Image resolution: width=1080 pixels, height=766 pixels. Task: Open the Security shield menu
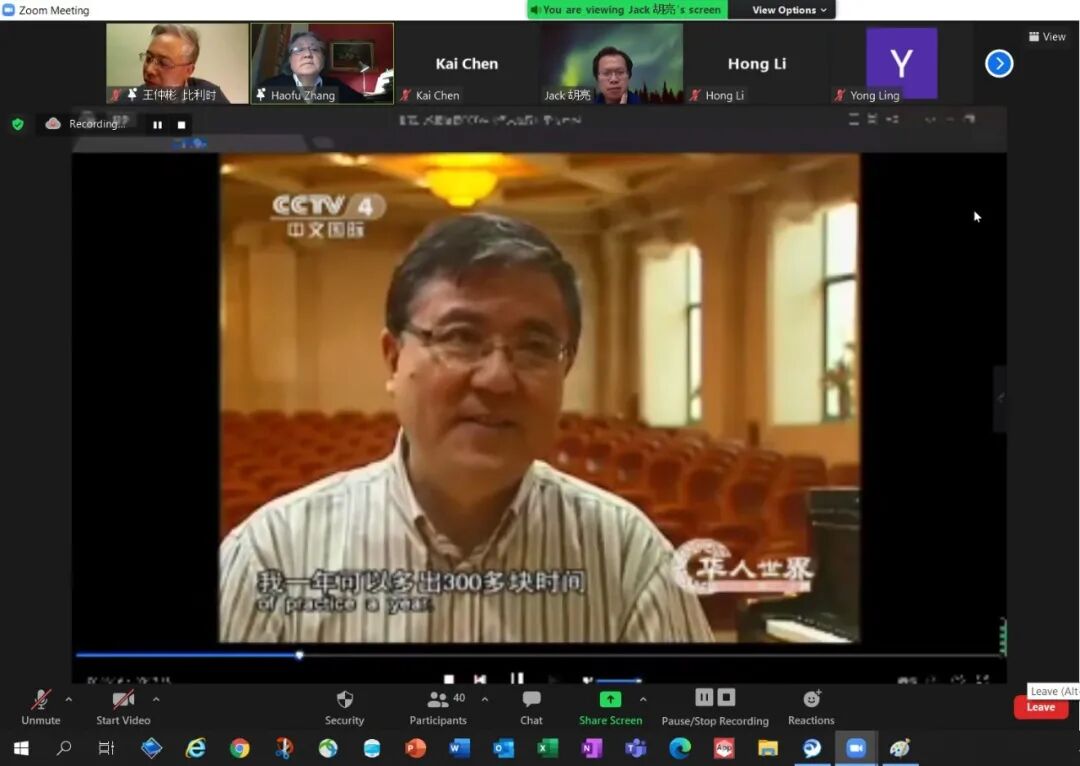[344, 707]
